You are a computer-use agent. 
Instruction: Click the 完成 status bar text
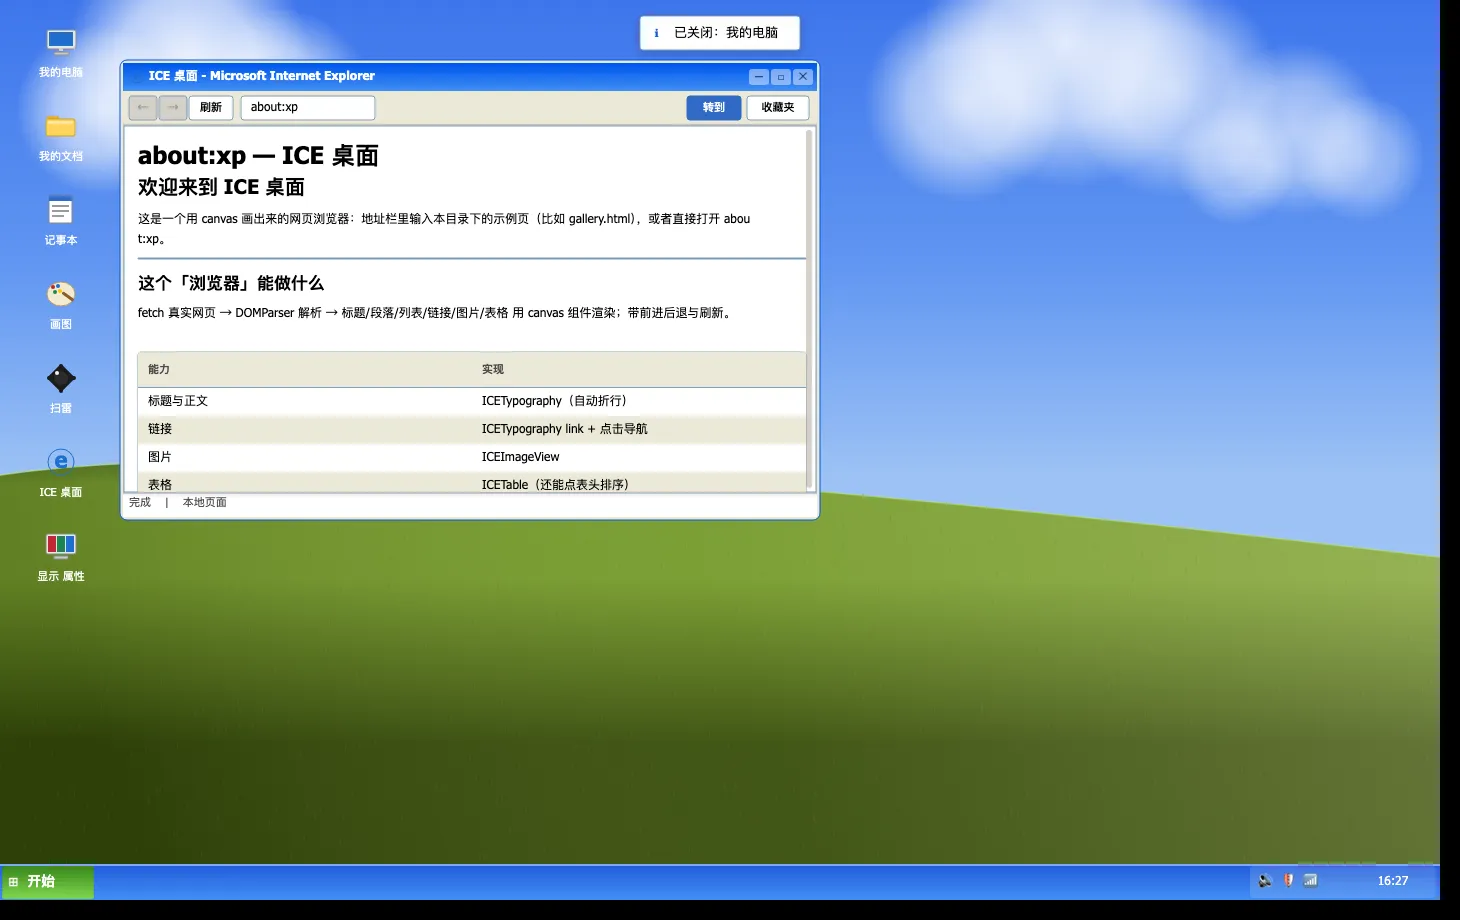pyautogui.click(x=140, y=502)
